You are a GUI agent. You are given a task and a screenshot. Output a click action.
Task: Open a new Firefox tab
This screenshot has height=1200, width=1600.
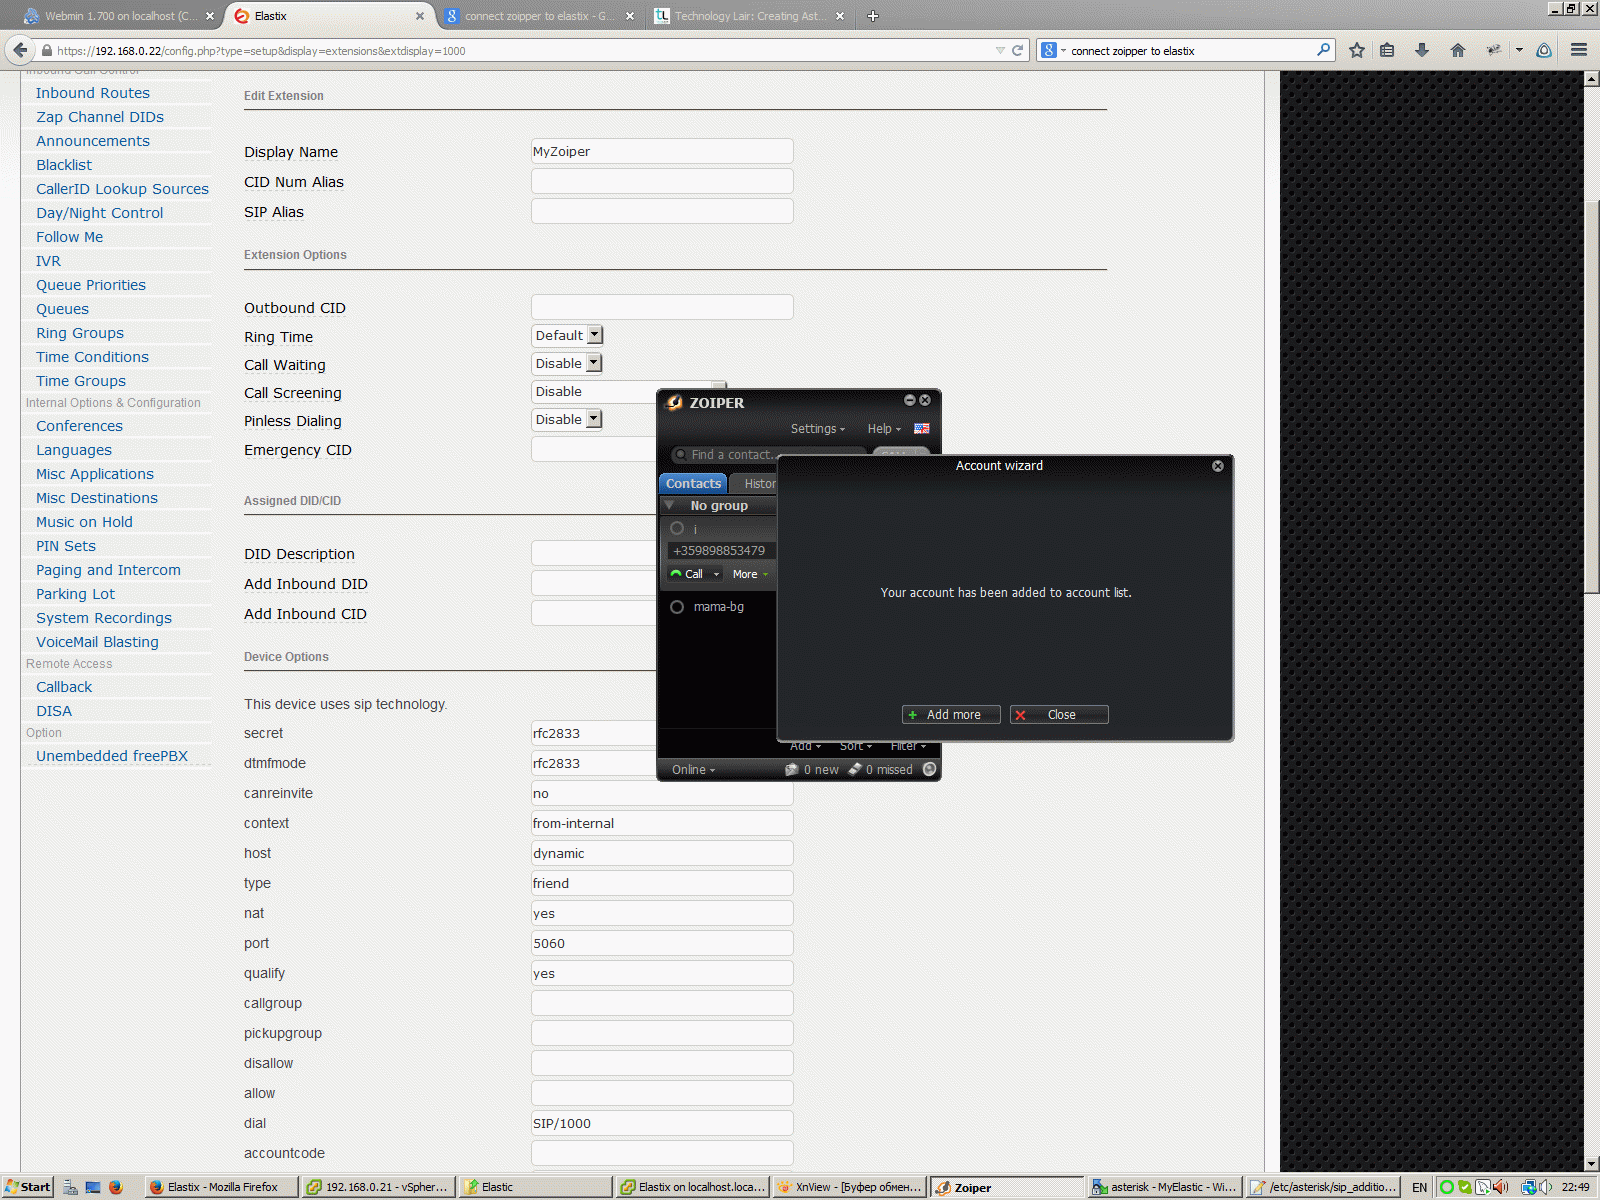(x=873, y=16)
